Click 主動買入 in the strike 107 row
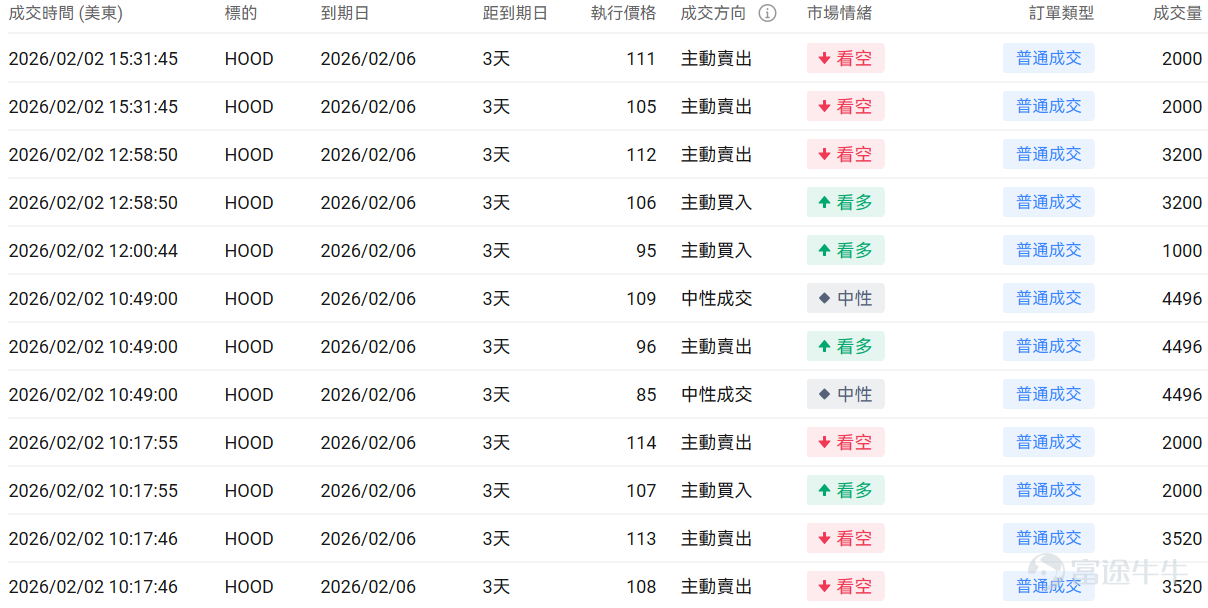This screenshot has height=608, width=1208. coord(716,491)
